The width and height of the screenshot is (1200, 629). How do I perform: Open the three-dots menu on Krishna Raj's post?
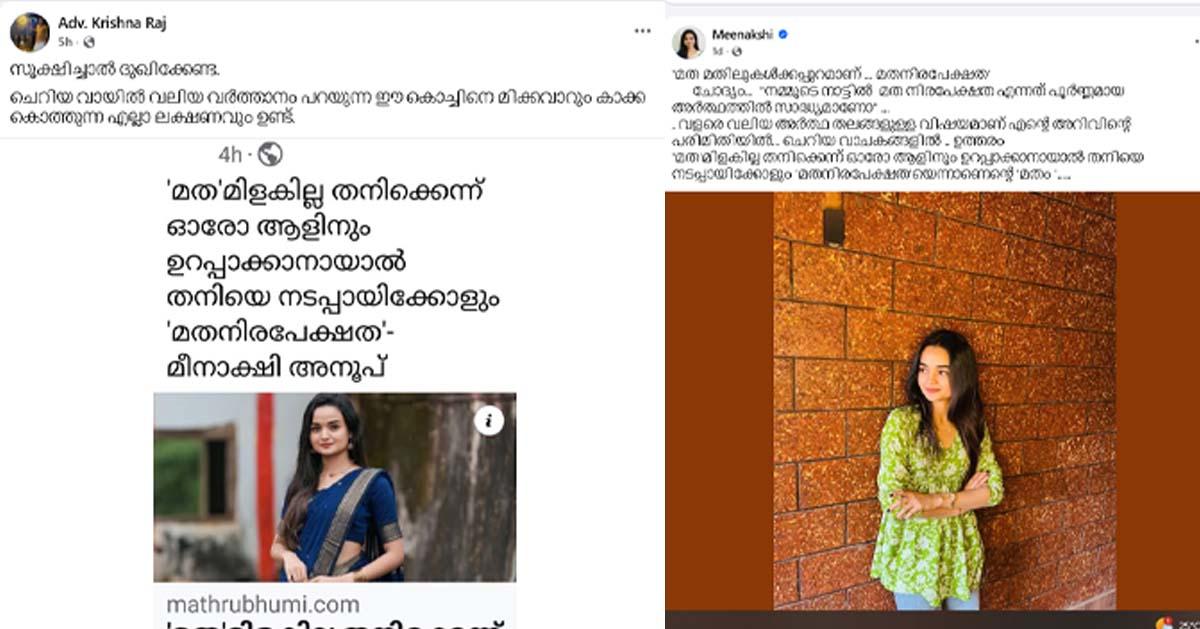(x=642, y=31)
